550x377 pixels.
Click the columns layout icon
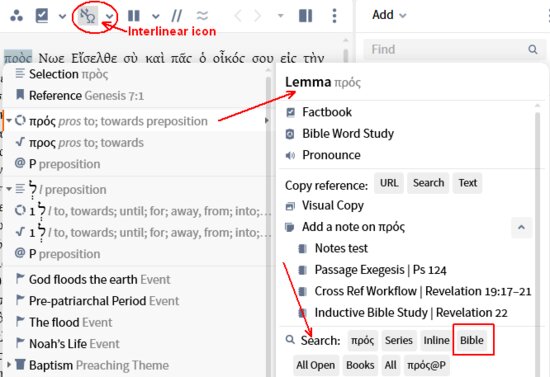[134, 16]
